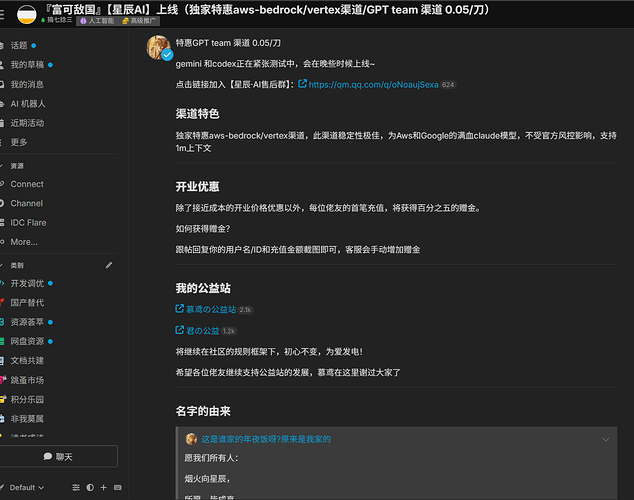
Task: Click the site logo in header
Action: 27,15
